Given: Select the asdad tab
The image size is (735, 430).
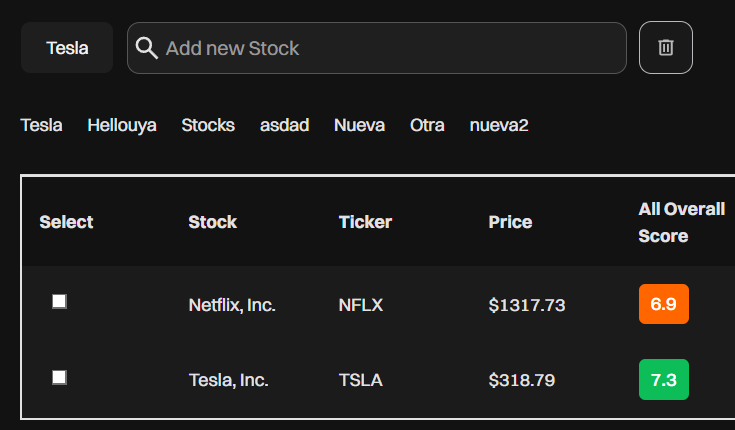Looking at the screenshot, I should (285, 125).
